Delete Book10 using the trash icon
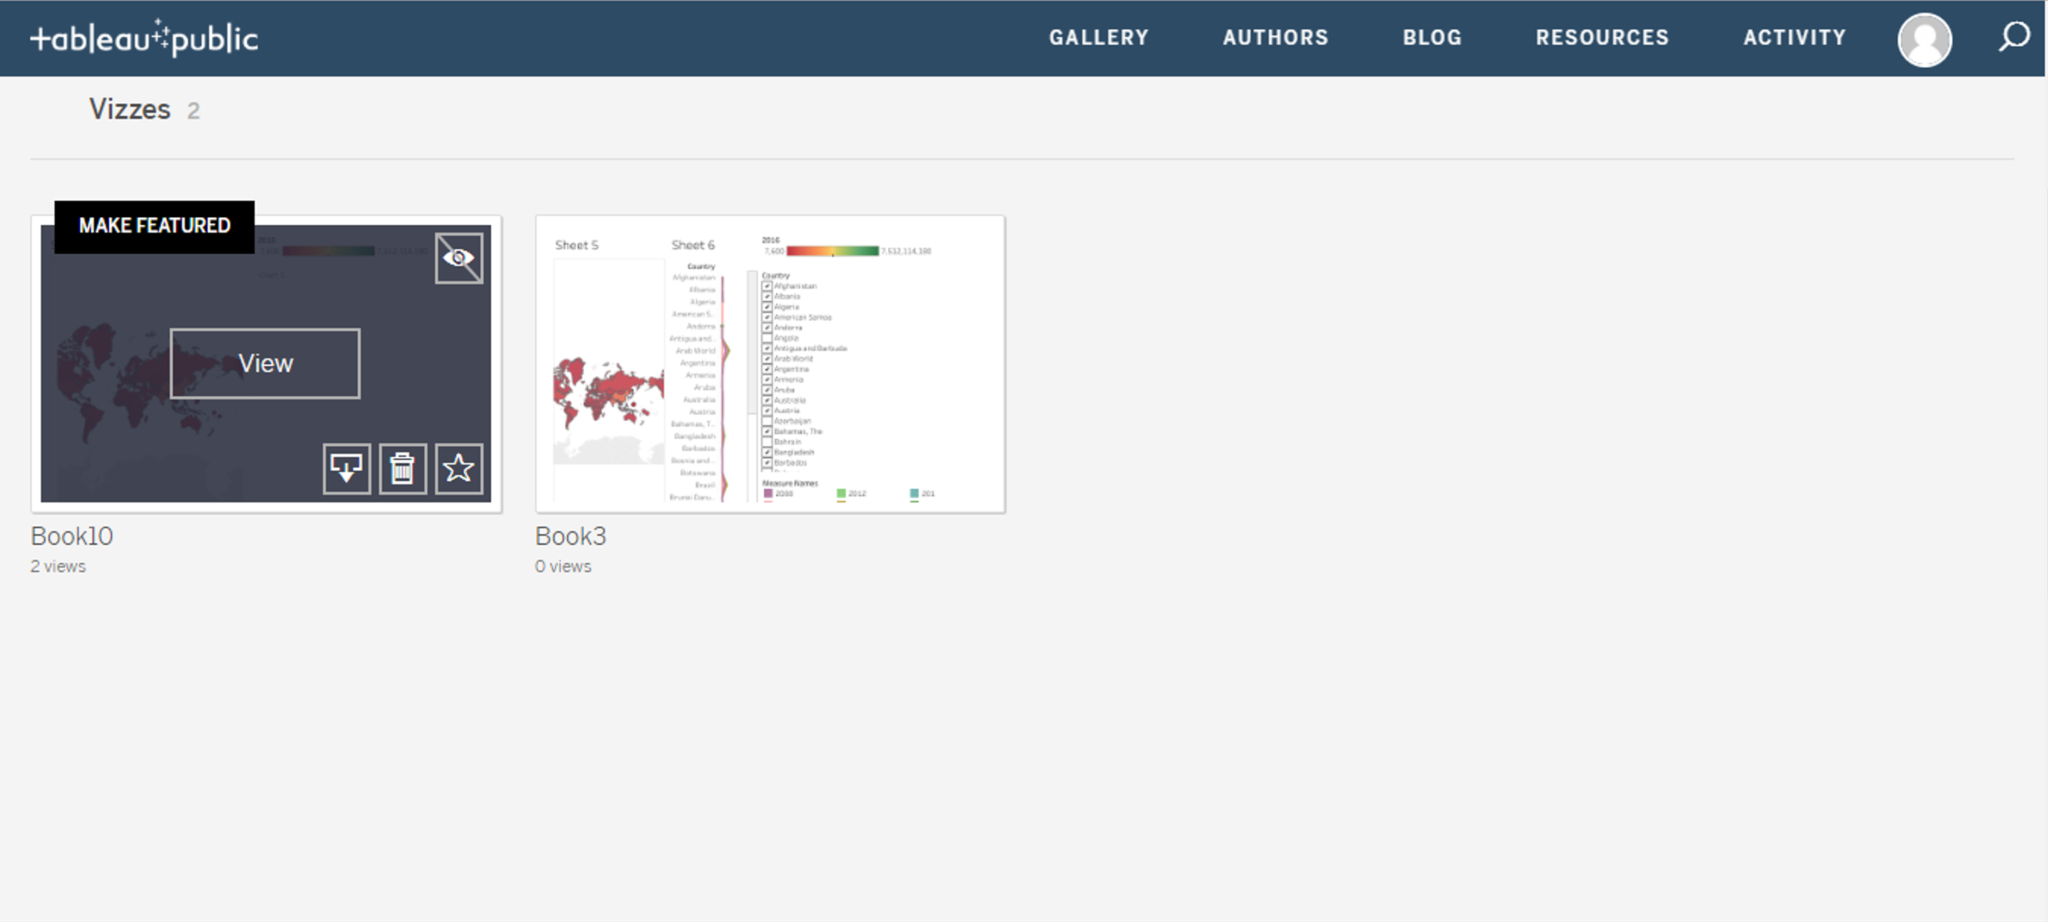This screenshot has width=2048, height=922. tap(403, 468)
